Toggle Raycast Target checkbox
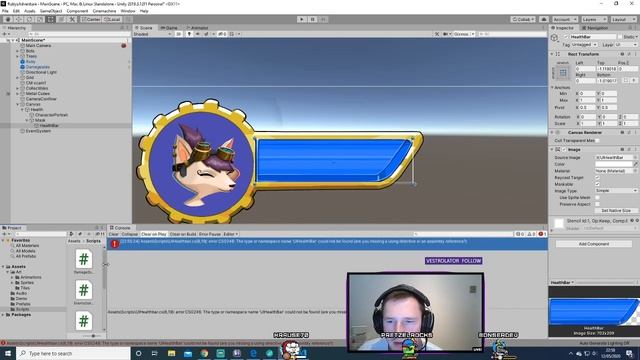This screenshot has width=640, height=360. coord(598,178)
